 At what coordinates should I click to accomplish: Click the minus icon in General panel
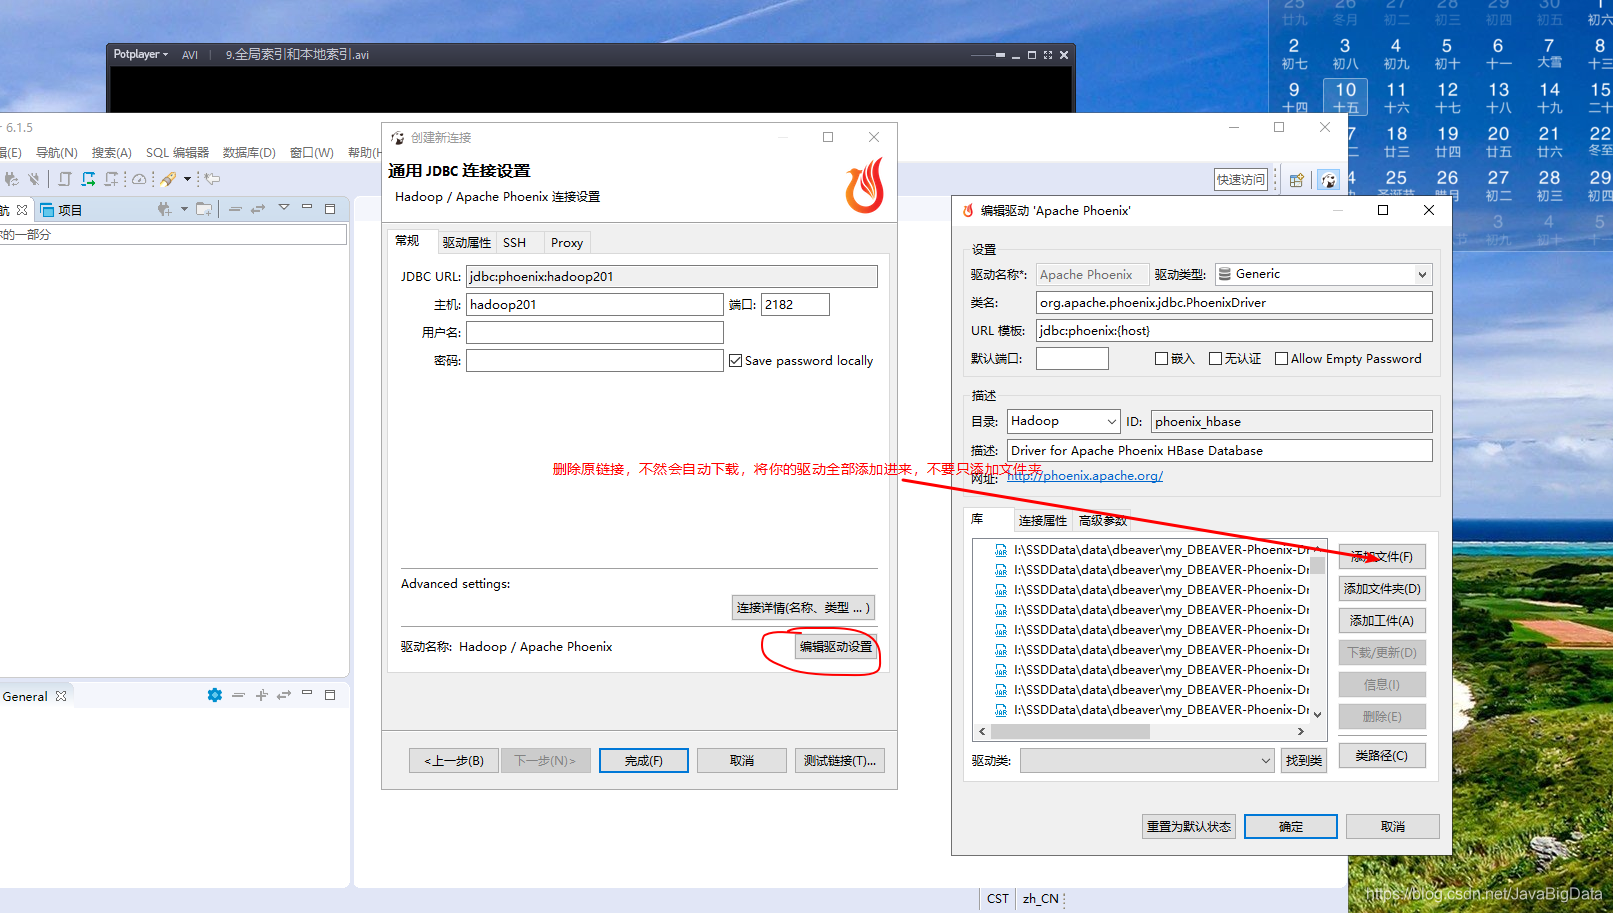(238, 695)
